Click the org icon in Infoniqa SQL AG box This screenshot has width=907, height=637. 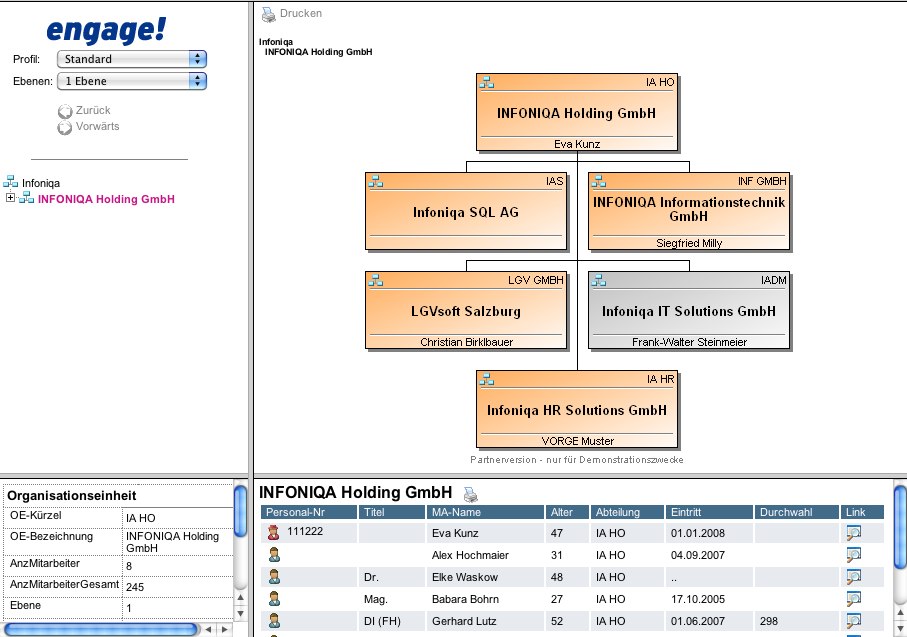[376, 181]
